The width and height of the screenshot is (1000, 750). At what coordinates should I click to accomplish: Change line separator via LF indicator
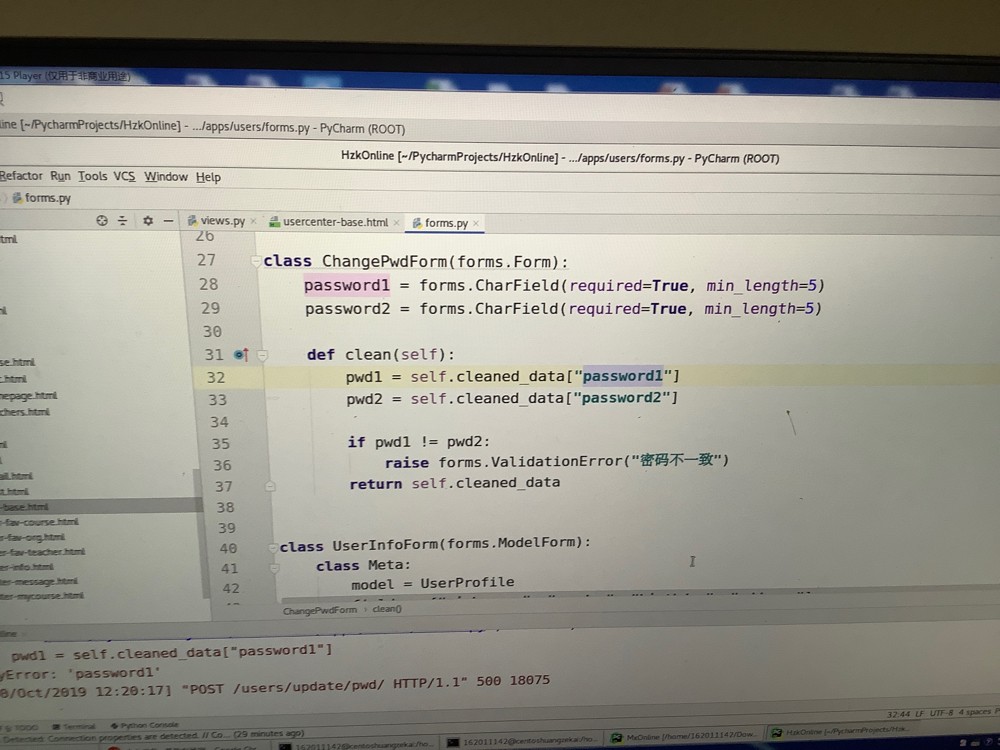click(922, 714)
